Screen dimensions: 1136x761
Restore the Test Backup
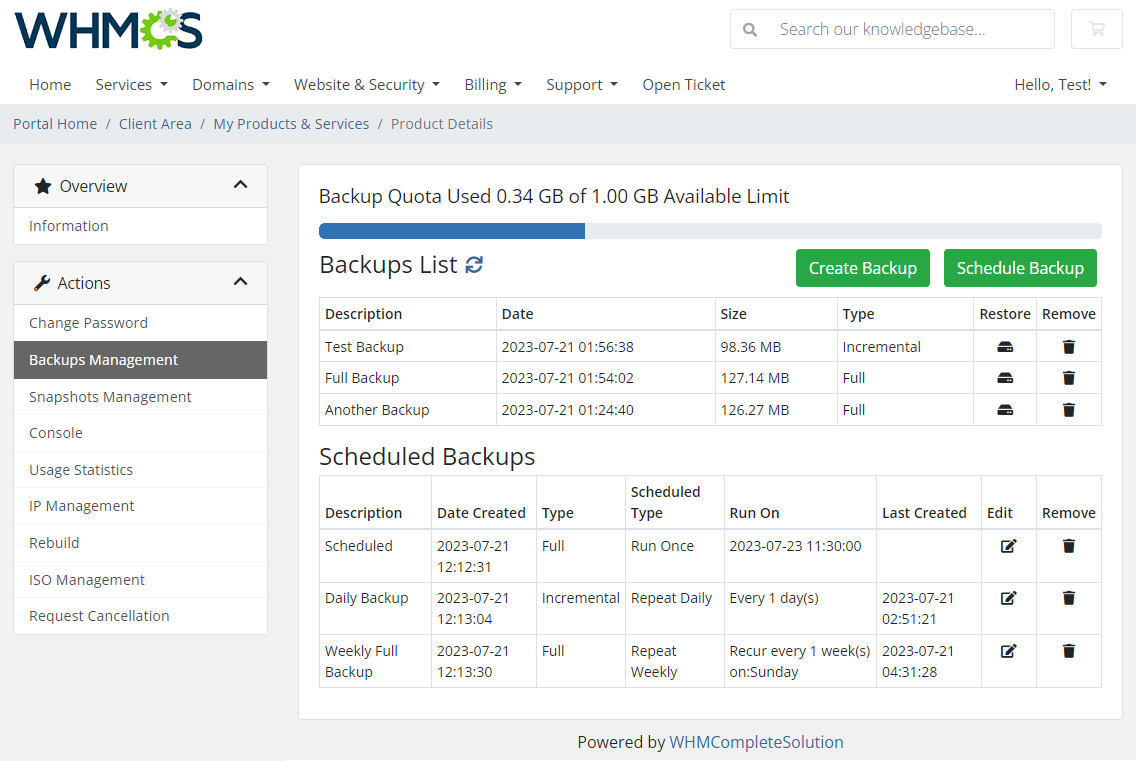pos(1004,346)
